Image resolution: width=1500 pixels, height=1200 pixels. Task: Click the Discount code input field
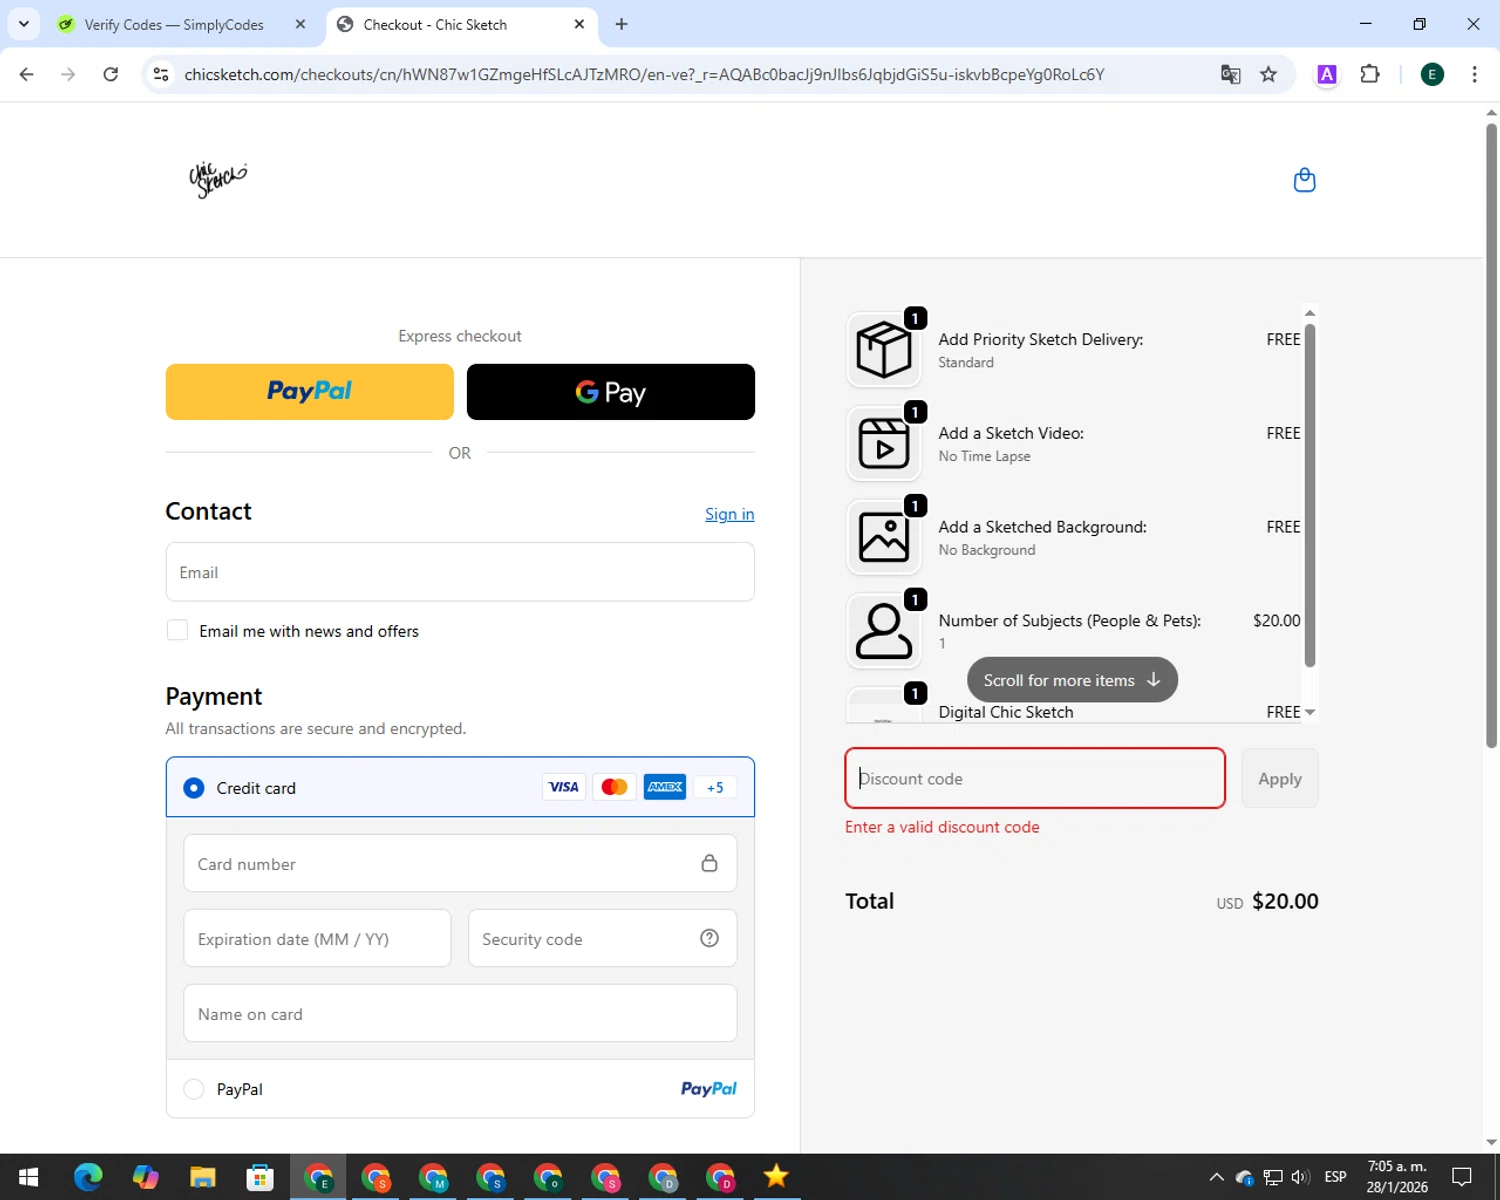coord(1035,778)
